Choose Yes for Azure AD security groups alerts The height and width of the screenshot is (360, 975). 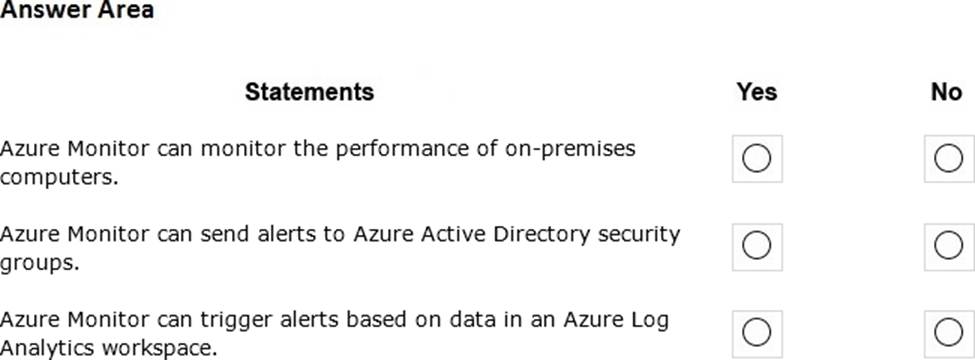(x=757, y=246)
